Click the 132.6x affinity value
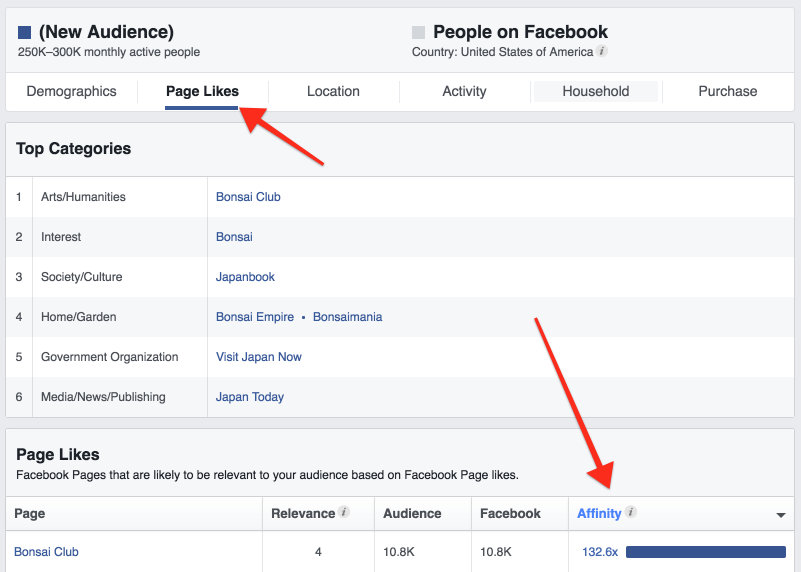801x572 pixels. point(600,552)
